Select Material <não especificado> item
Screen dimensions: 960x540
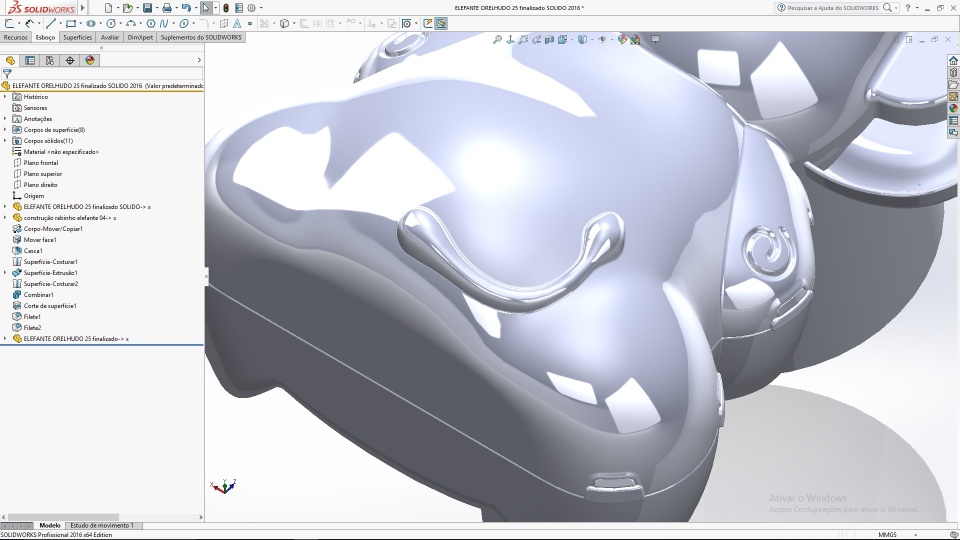(x=61, y=152)
